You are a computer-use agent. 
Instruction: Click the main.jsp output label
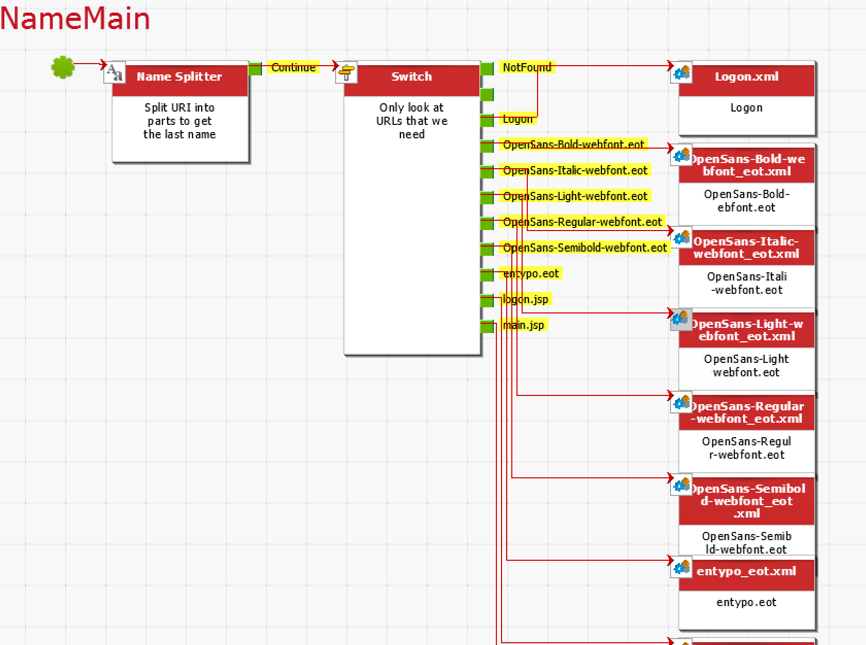tap(523, 326)
